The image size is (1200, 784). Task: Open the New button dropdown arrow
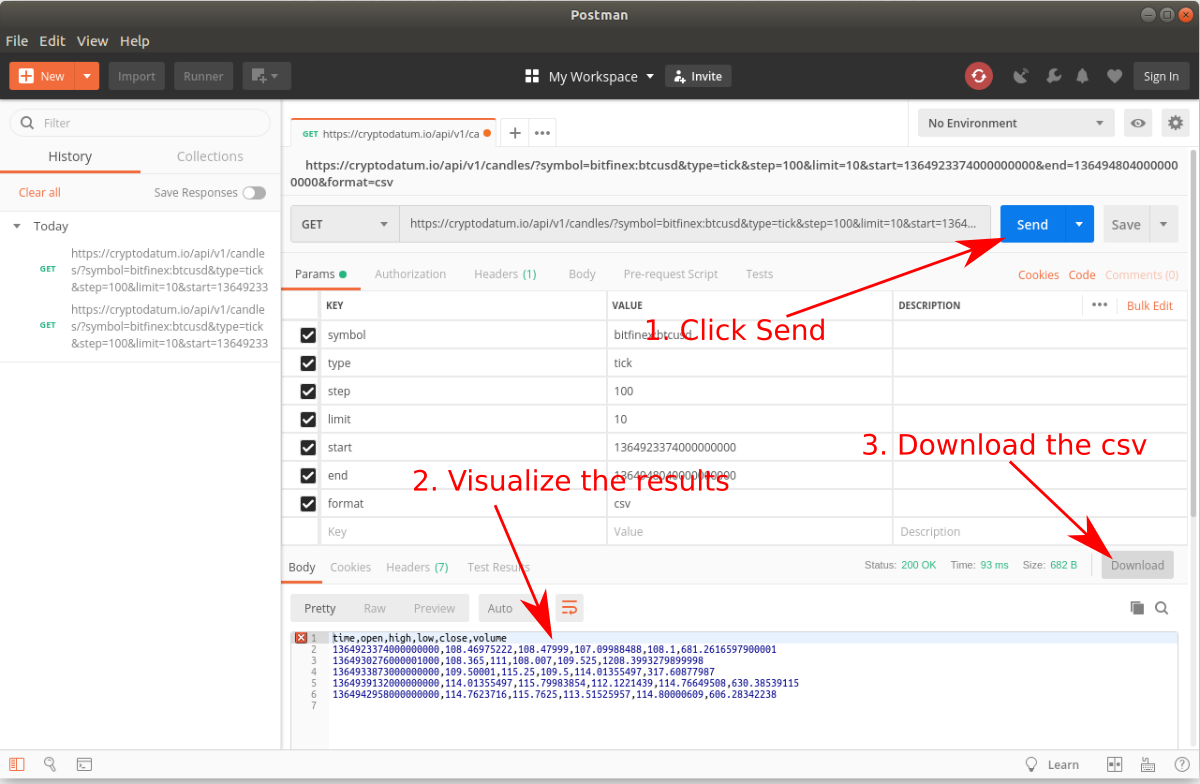88,76
